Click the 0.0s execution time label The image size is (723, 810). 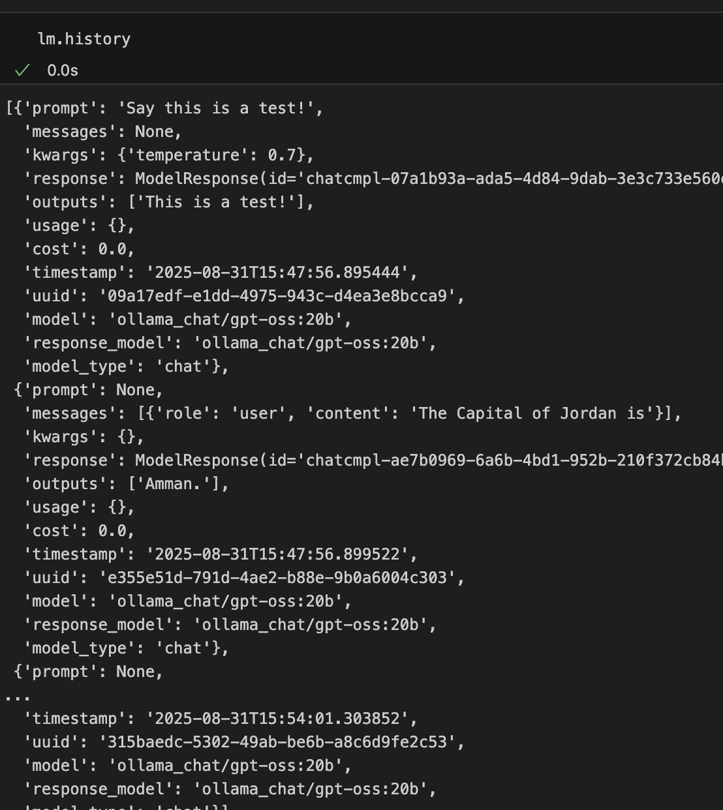[62, 70]
